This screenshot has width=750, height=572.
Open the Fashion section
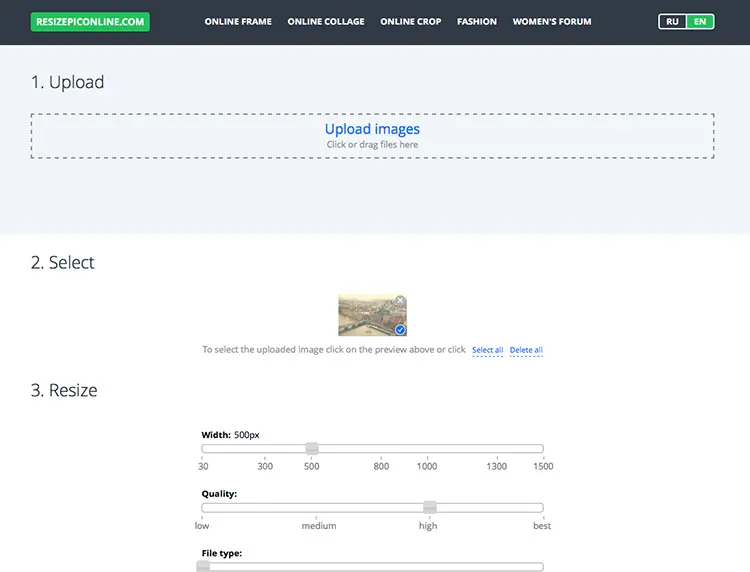point(477,22)
